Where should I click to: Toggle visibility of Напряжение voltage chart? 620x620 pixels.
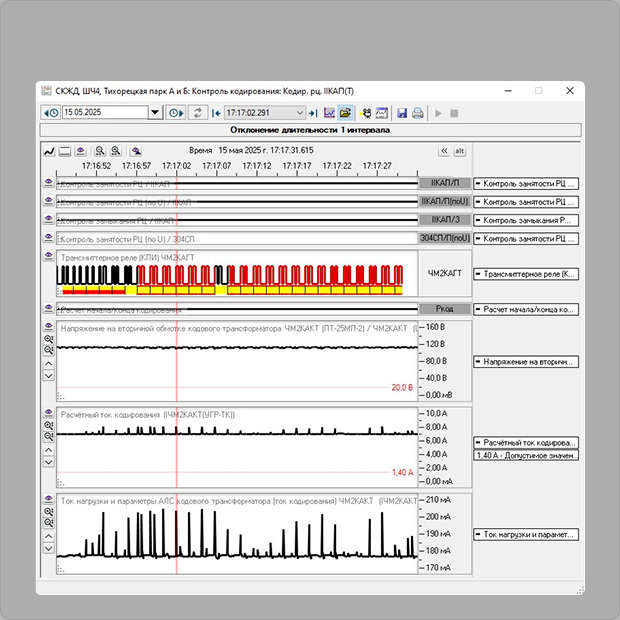(49, 326)
